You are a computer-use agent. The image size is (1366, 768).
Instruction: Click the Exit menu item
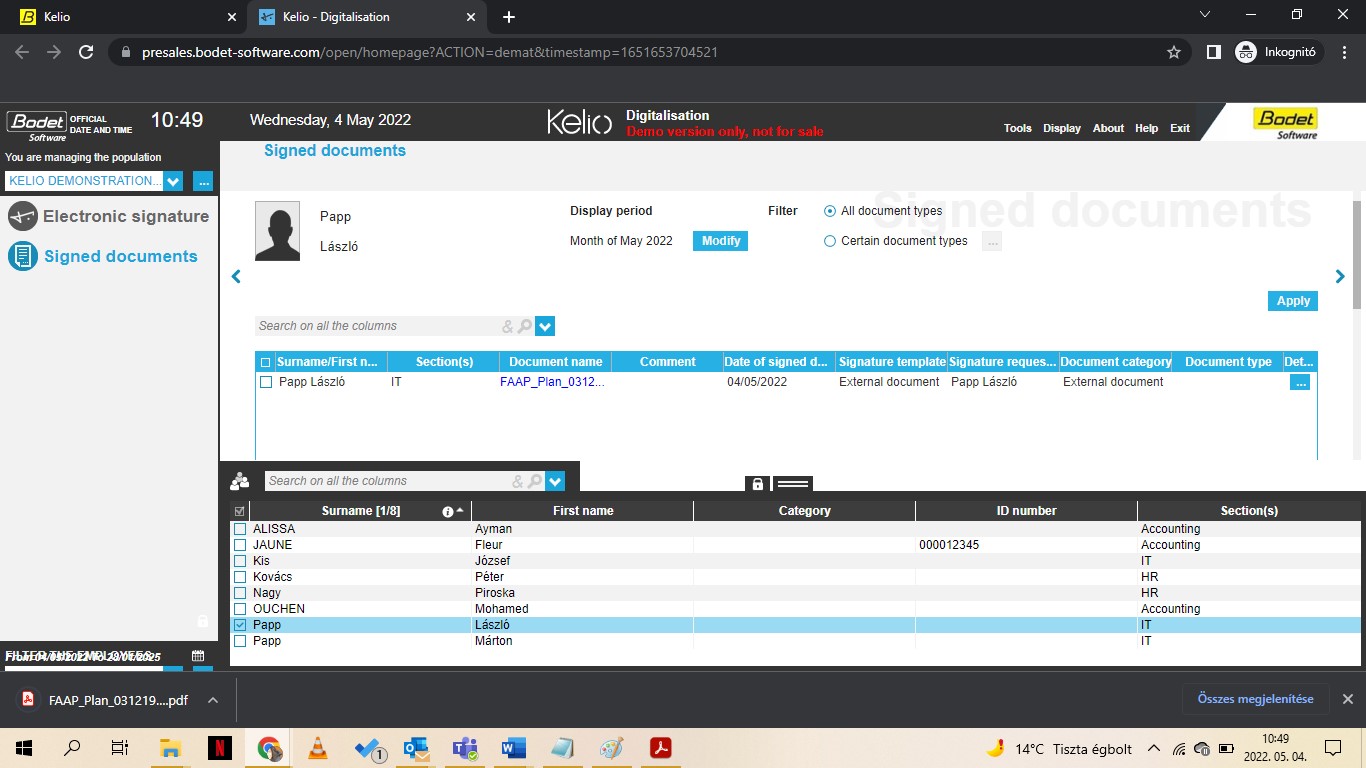point(1180,128)
